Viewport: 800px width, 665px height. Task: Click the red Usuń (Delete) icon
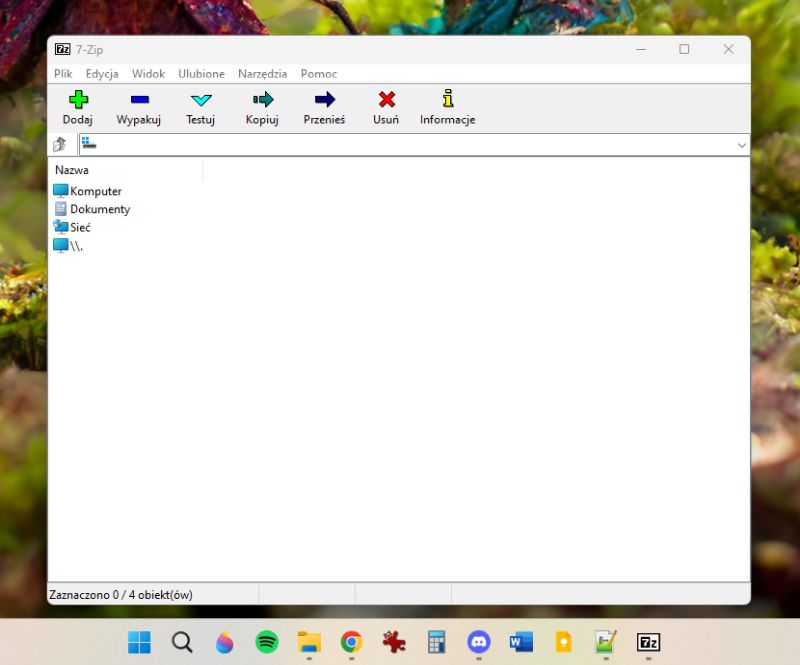[x=385, y=105]
